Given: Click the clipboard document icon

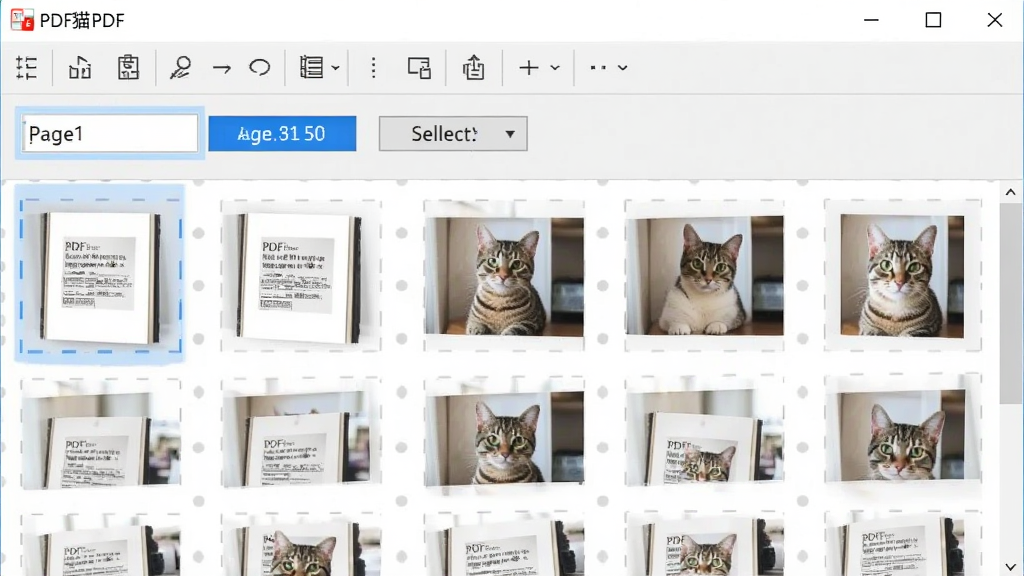Looking at the screenshot, I should pos(128,67).
